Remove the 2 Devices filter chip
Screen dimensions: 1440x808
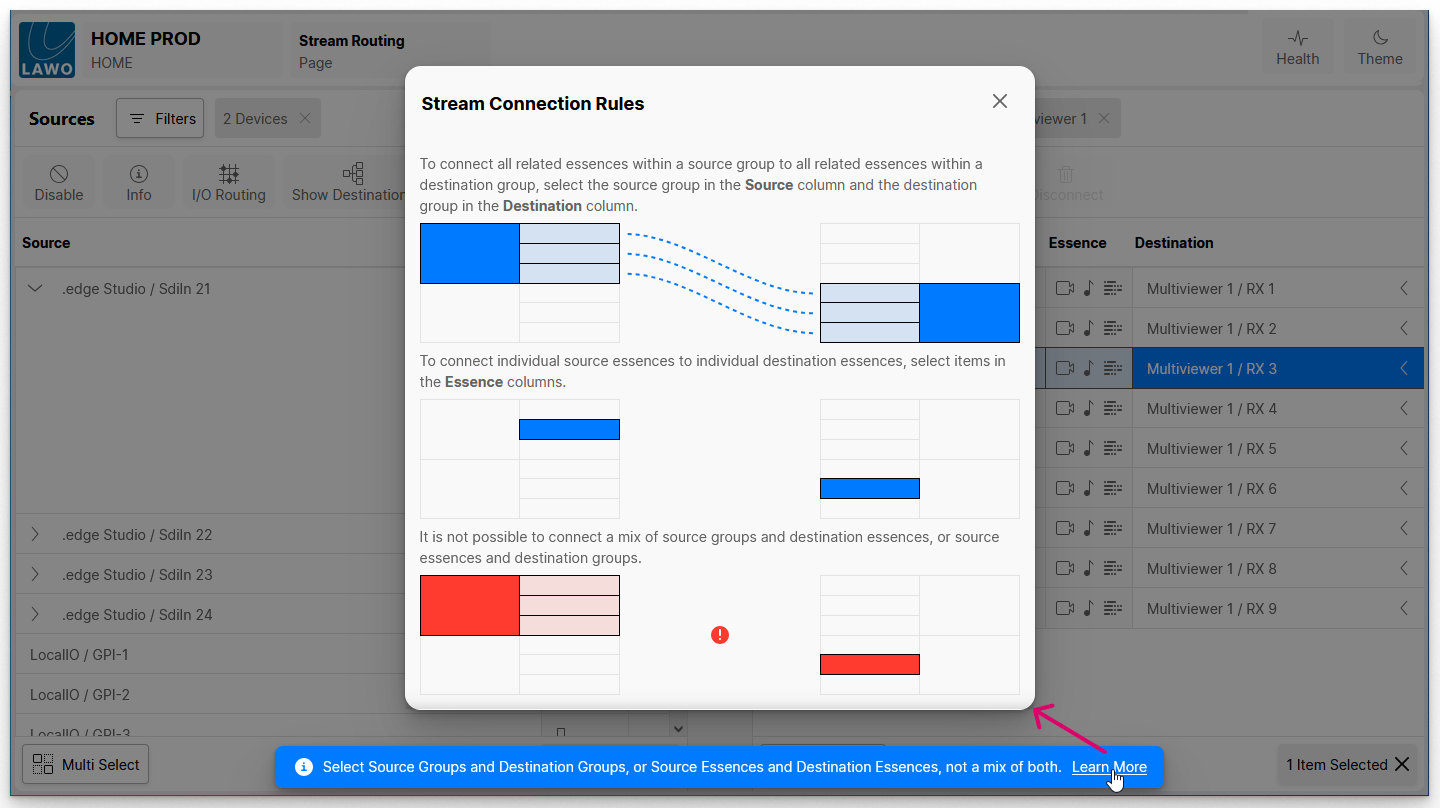[305, 119]
